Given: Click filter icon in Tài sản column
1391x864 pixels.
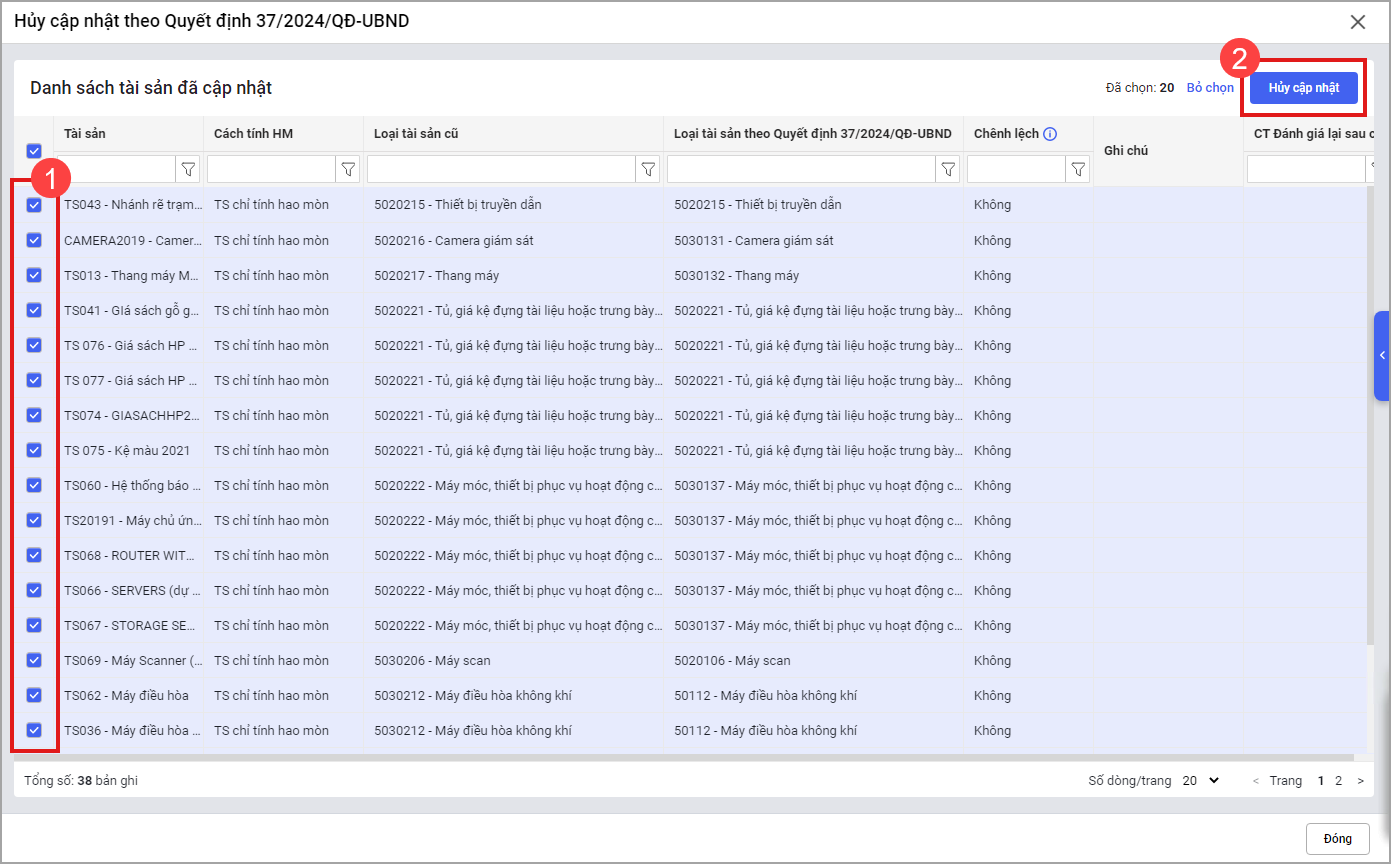Looking at the screenshot, I should 188,169.
